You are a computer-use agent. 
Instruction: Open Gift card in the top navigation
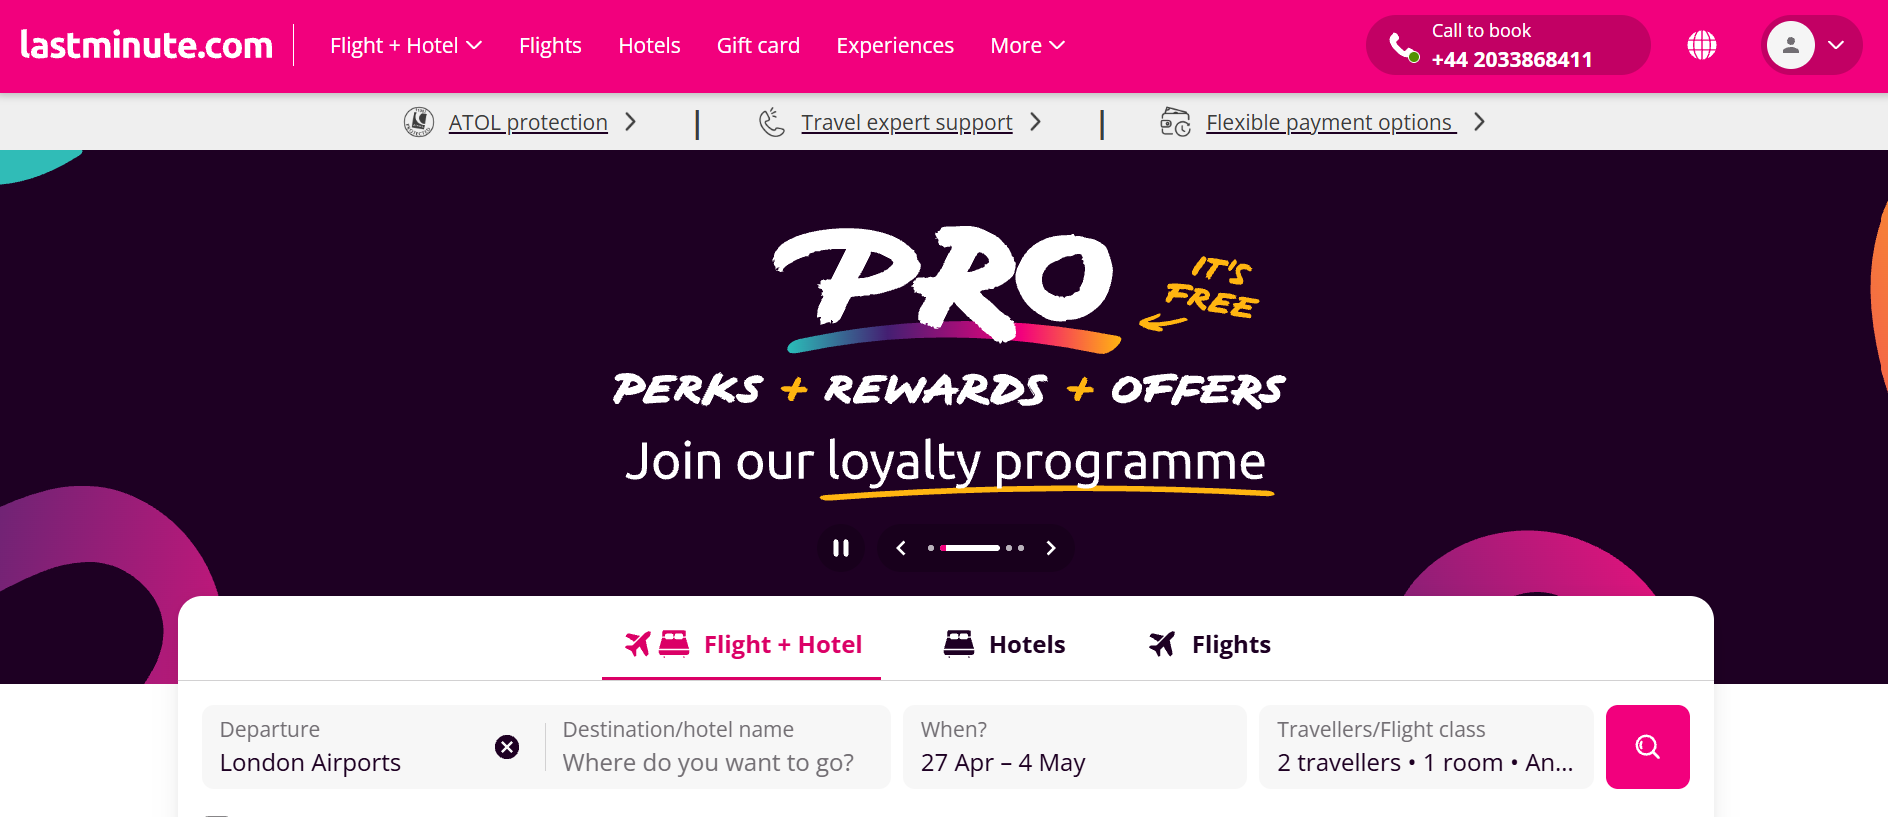coord(758,46)
